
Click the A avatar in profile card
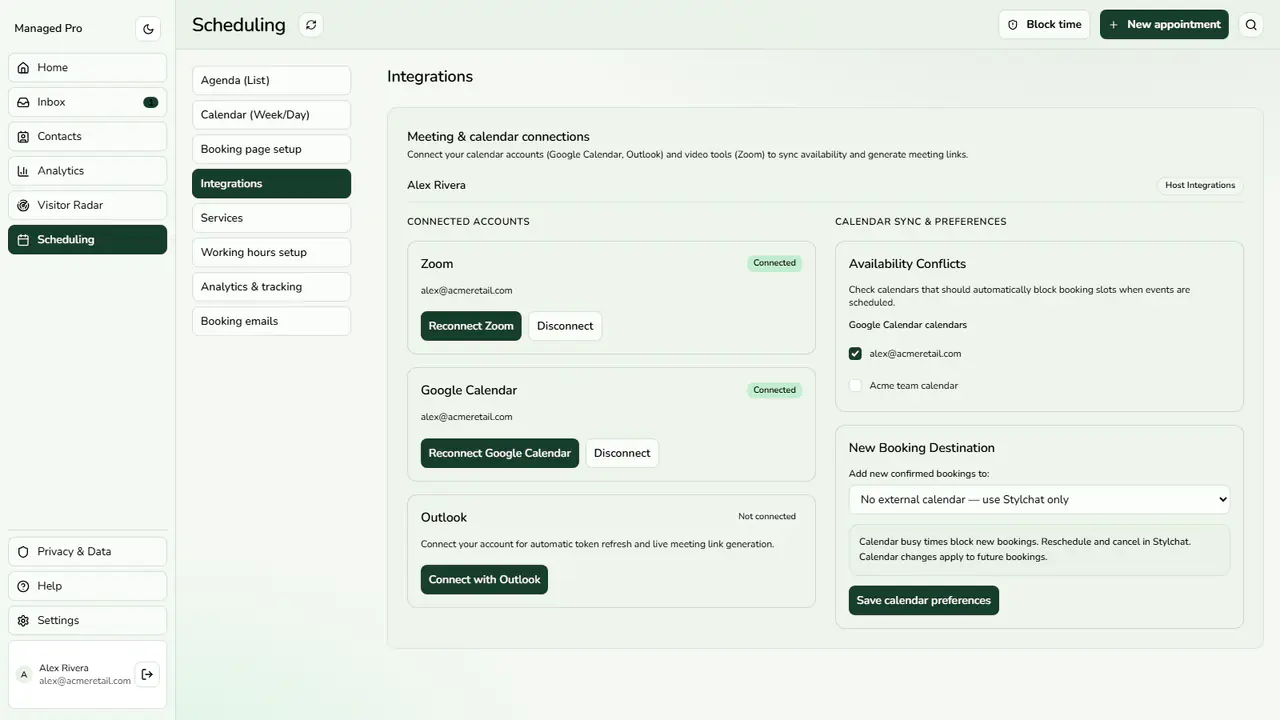tap(24, 675)
